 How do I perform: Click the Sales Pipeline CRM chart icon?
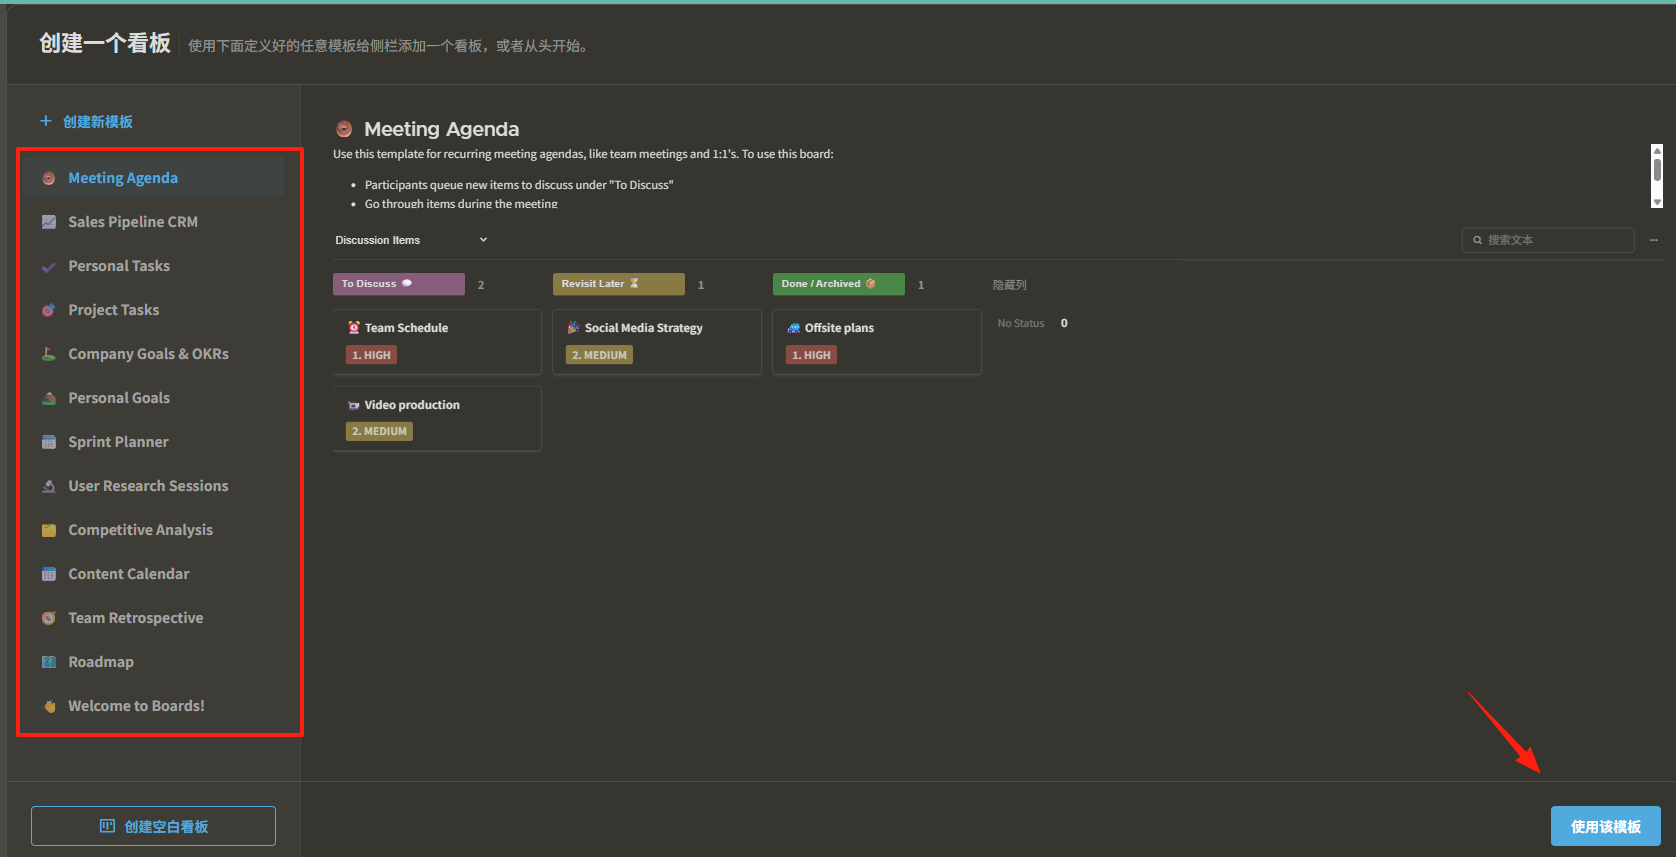click(48, 222)
